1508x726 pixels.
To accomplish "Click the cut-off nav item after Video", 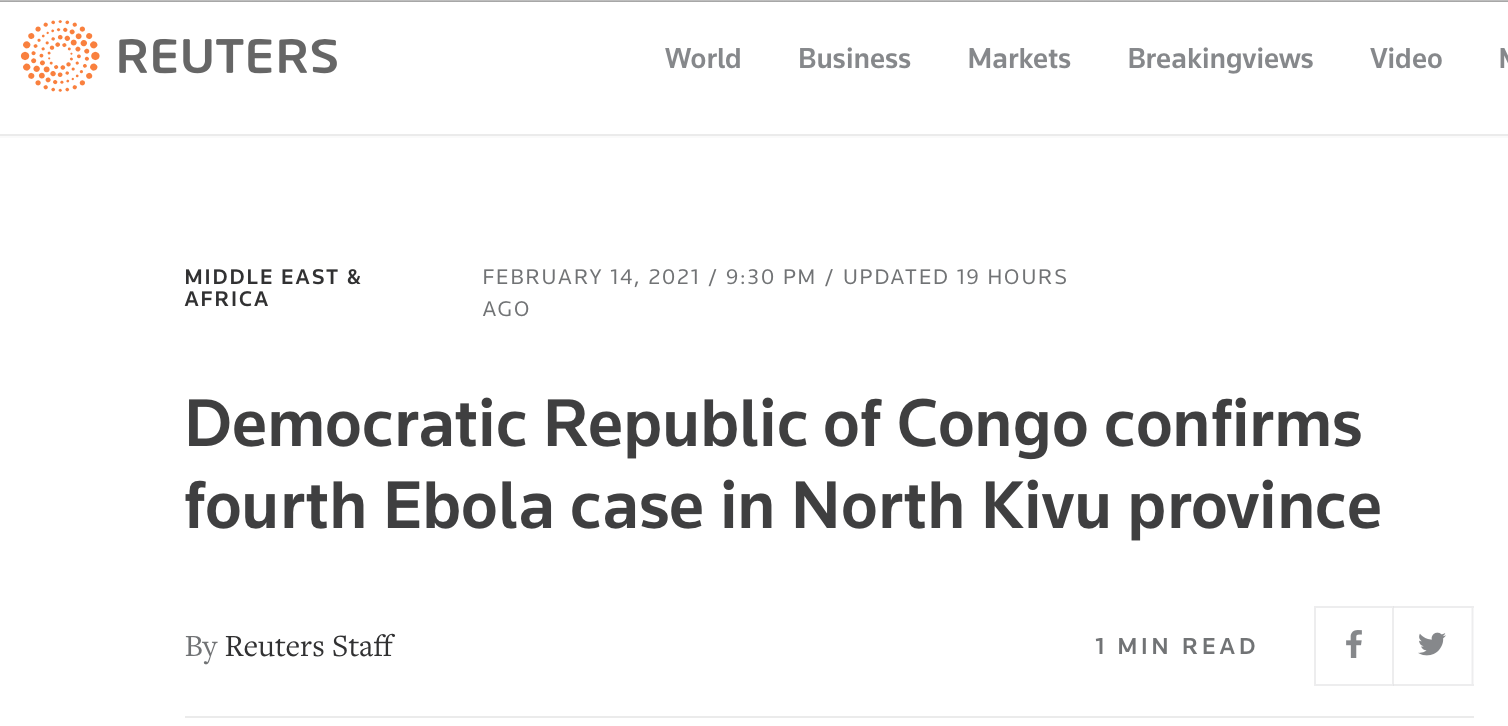I will tap(1502, 59).
